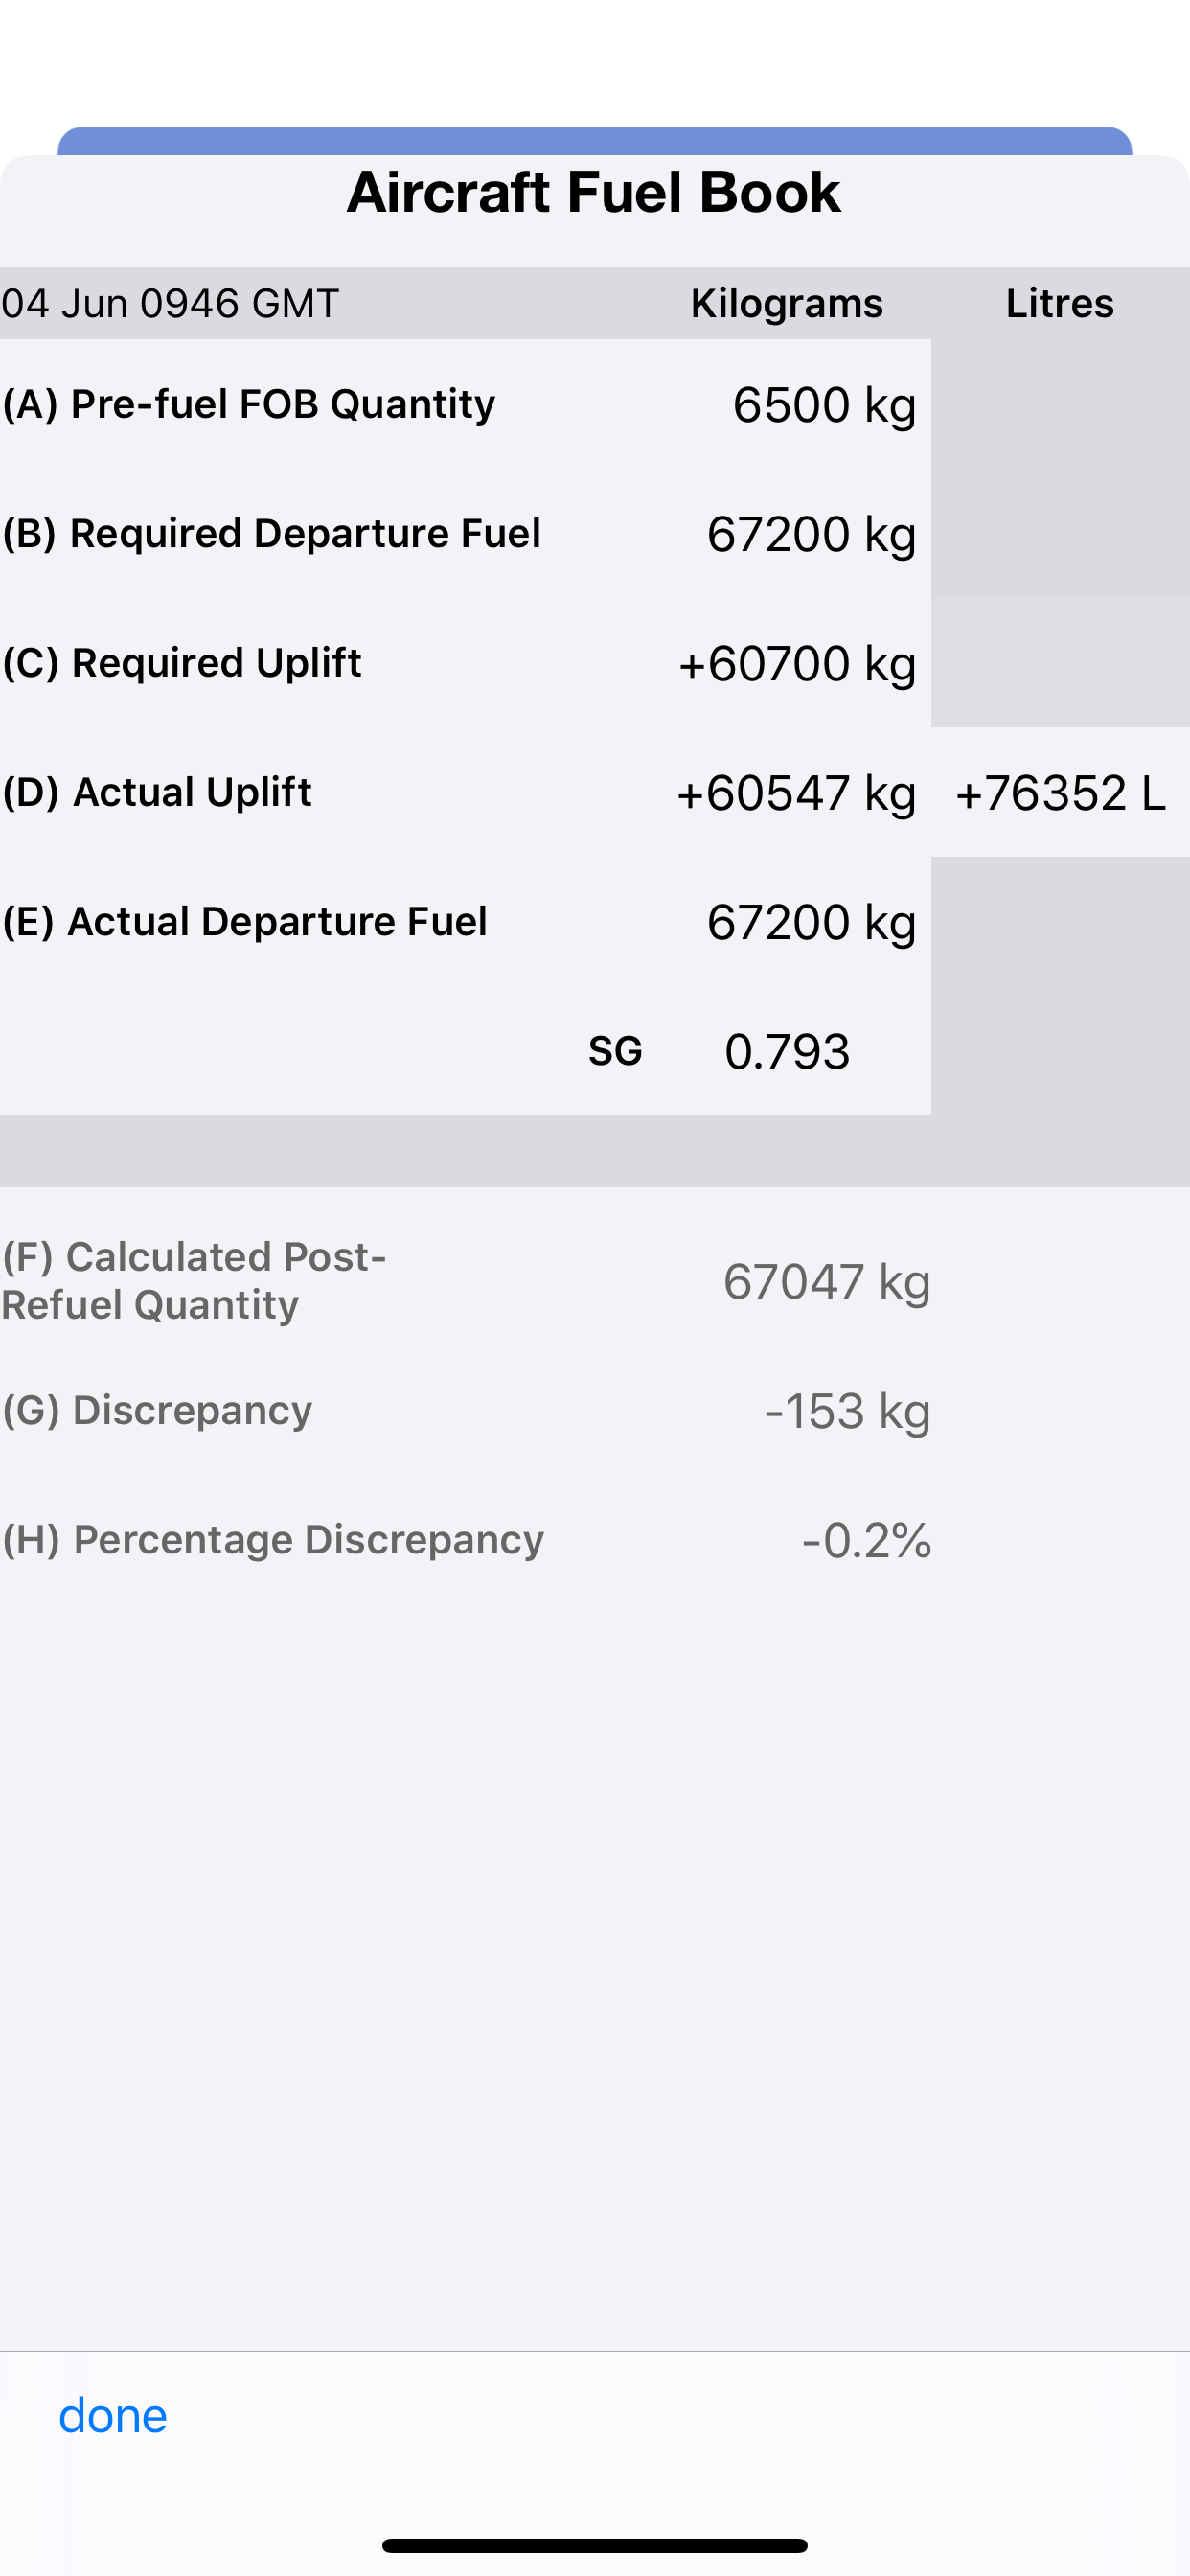Select the Required Uplift +60700 kg field
Image resolution: width=1190 pixels, height=2576 pixels.
point(797,664)
